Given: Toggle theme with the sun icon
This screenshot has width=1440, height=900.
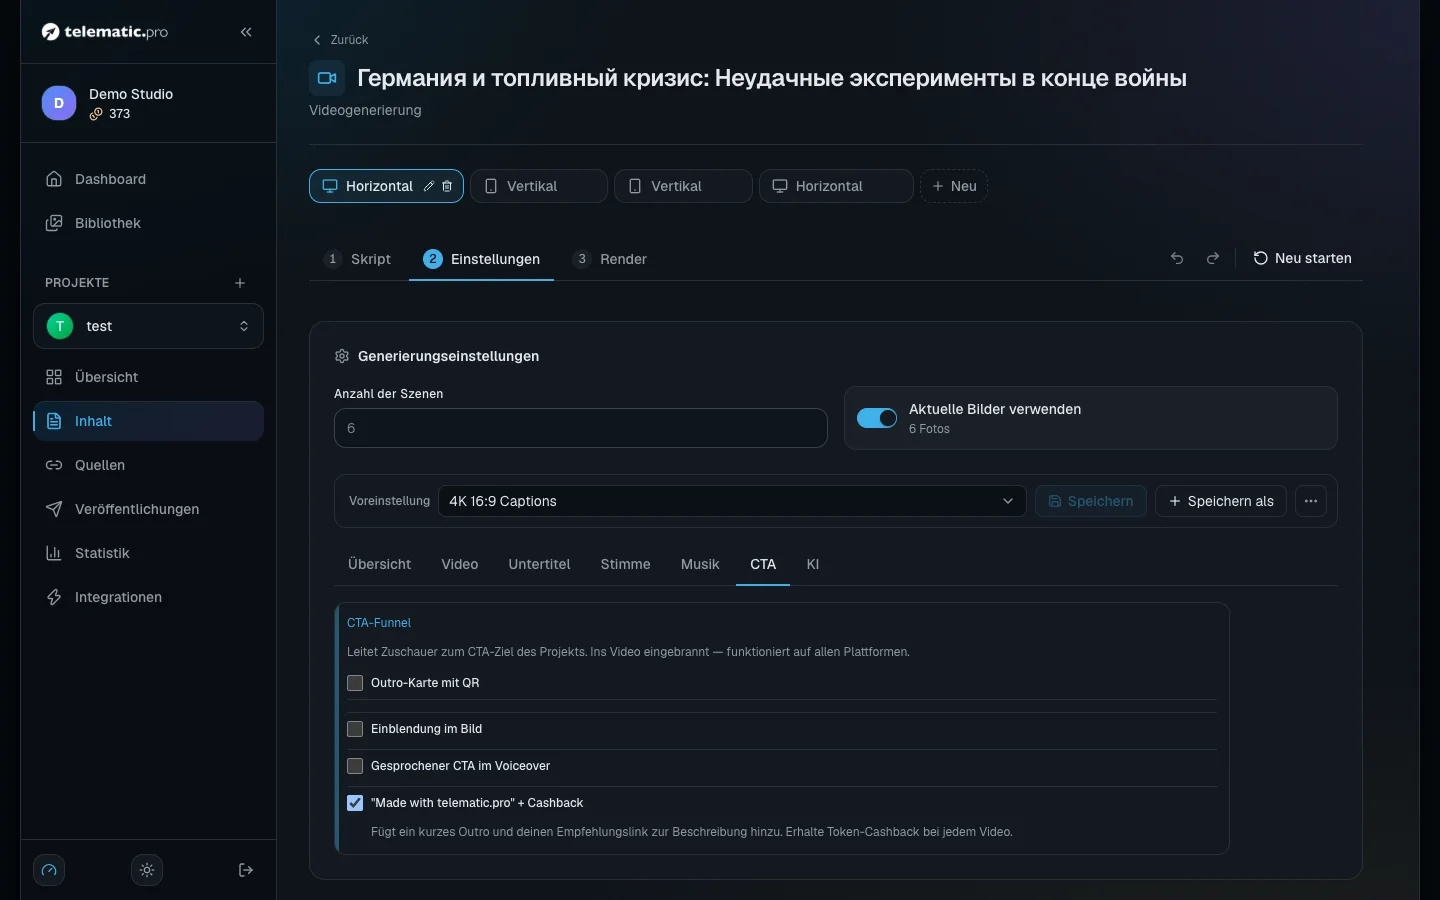Looking at the screenshot, I should (147, 870).
